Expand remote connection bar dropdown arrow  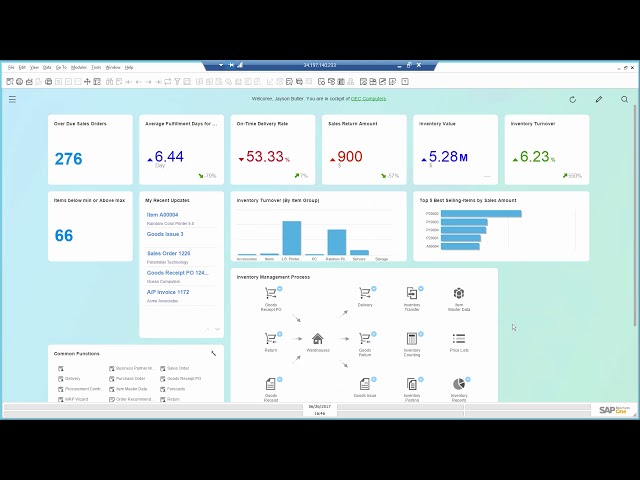tap(221, 65)
